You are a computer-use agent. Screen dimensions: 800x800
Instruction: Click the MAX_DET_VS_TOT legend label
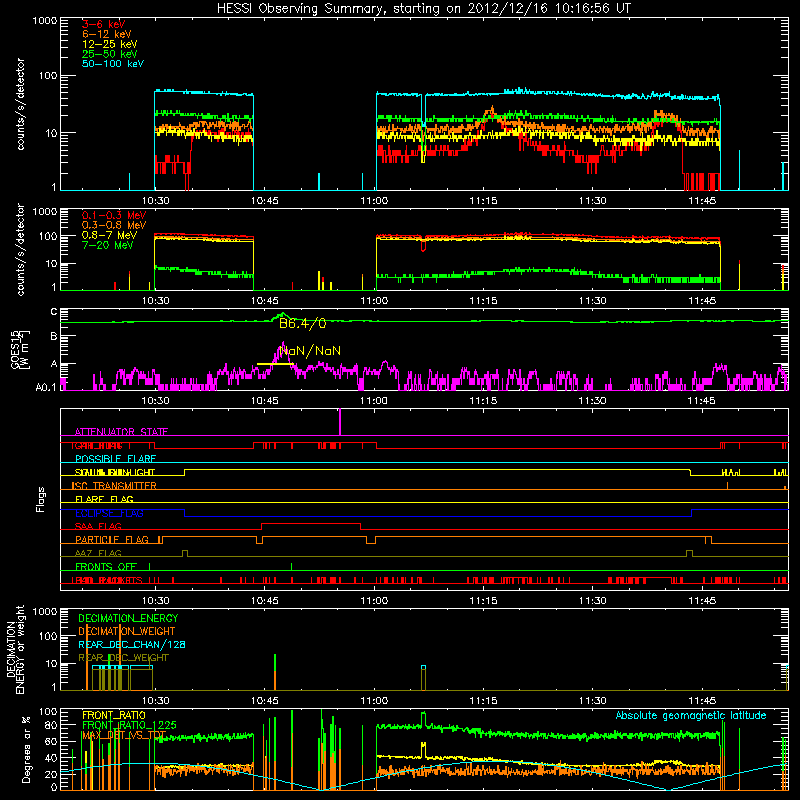coord(124,735)
